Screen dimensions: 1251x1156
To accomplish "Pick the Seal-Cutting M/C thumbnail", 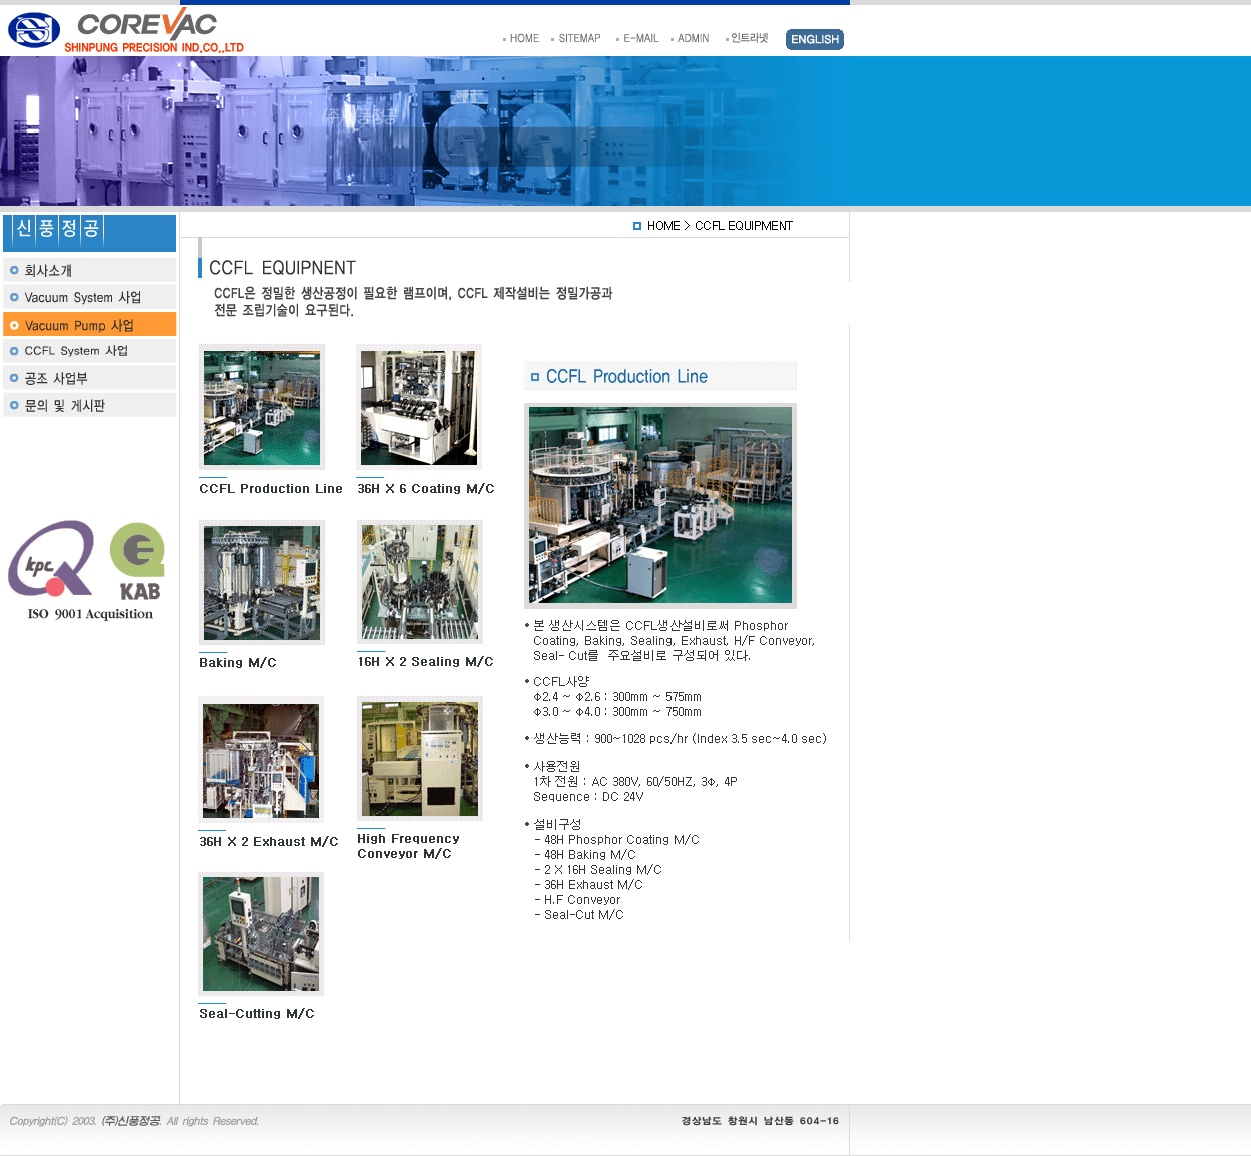I will [262, 934].
